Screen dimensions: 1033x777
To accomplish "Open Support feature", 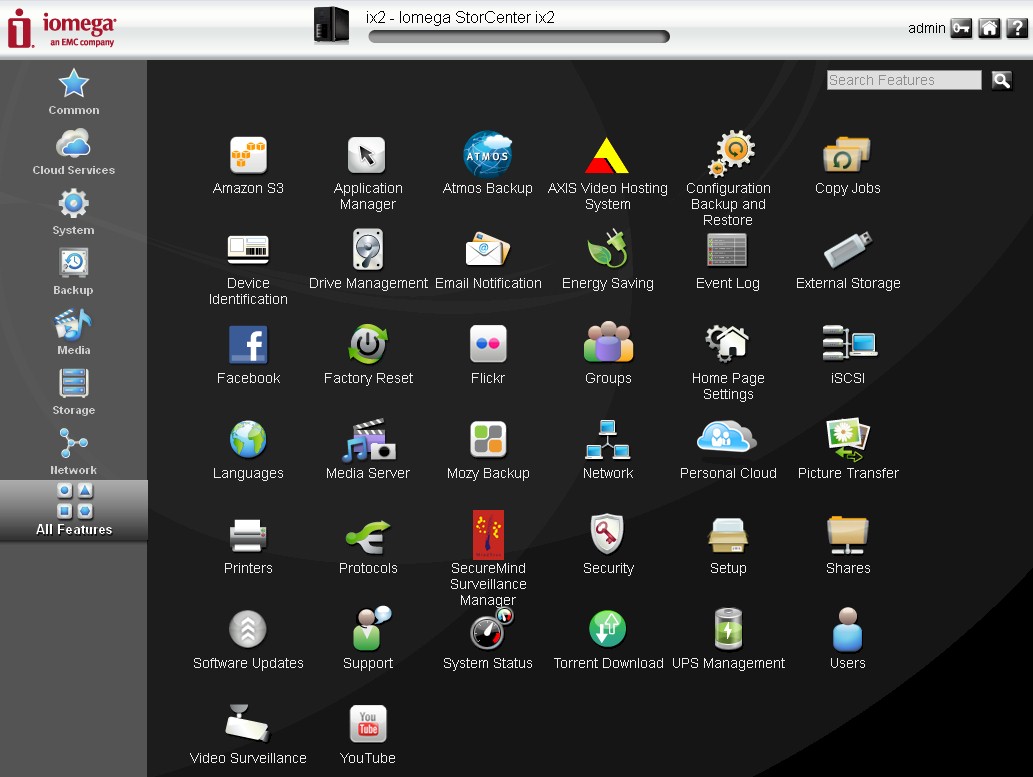I will pos(368,638).
